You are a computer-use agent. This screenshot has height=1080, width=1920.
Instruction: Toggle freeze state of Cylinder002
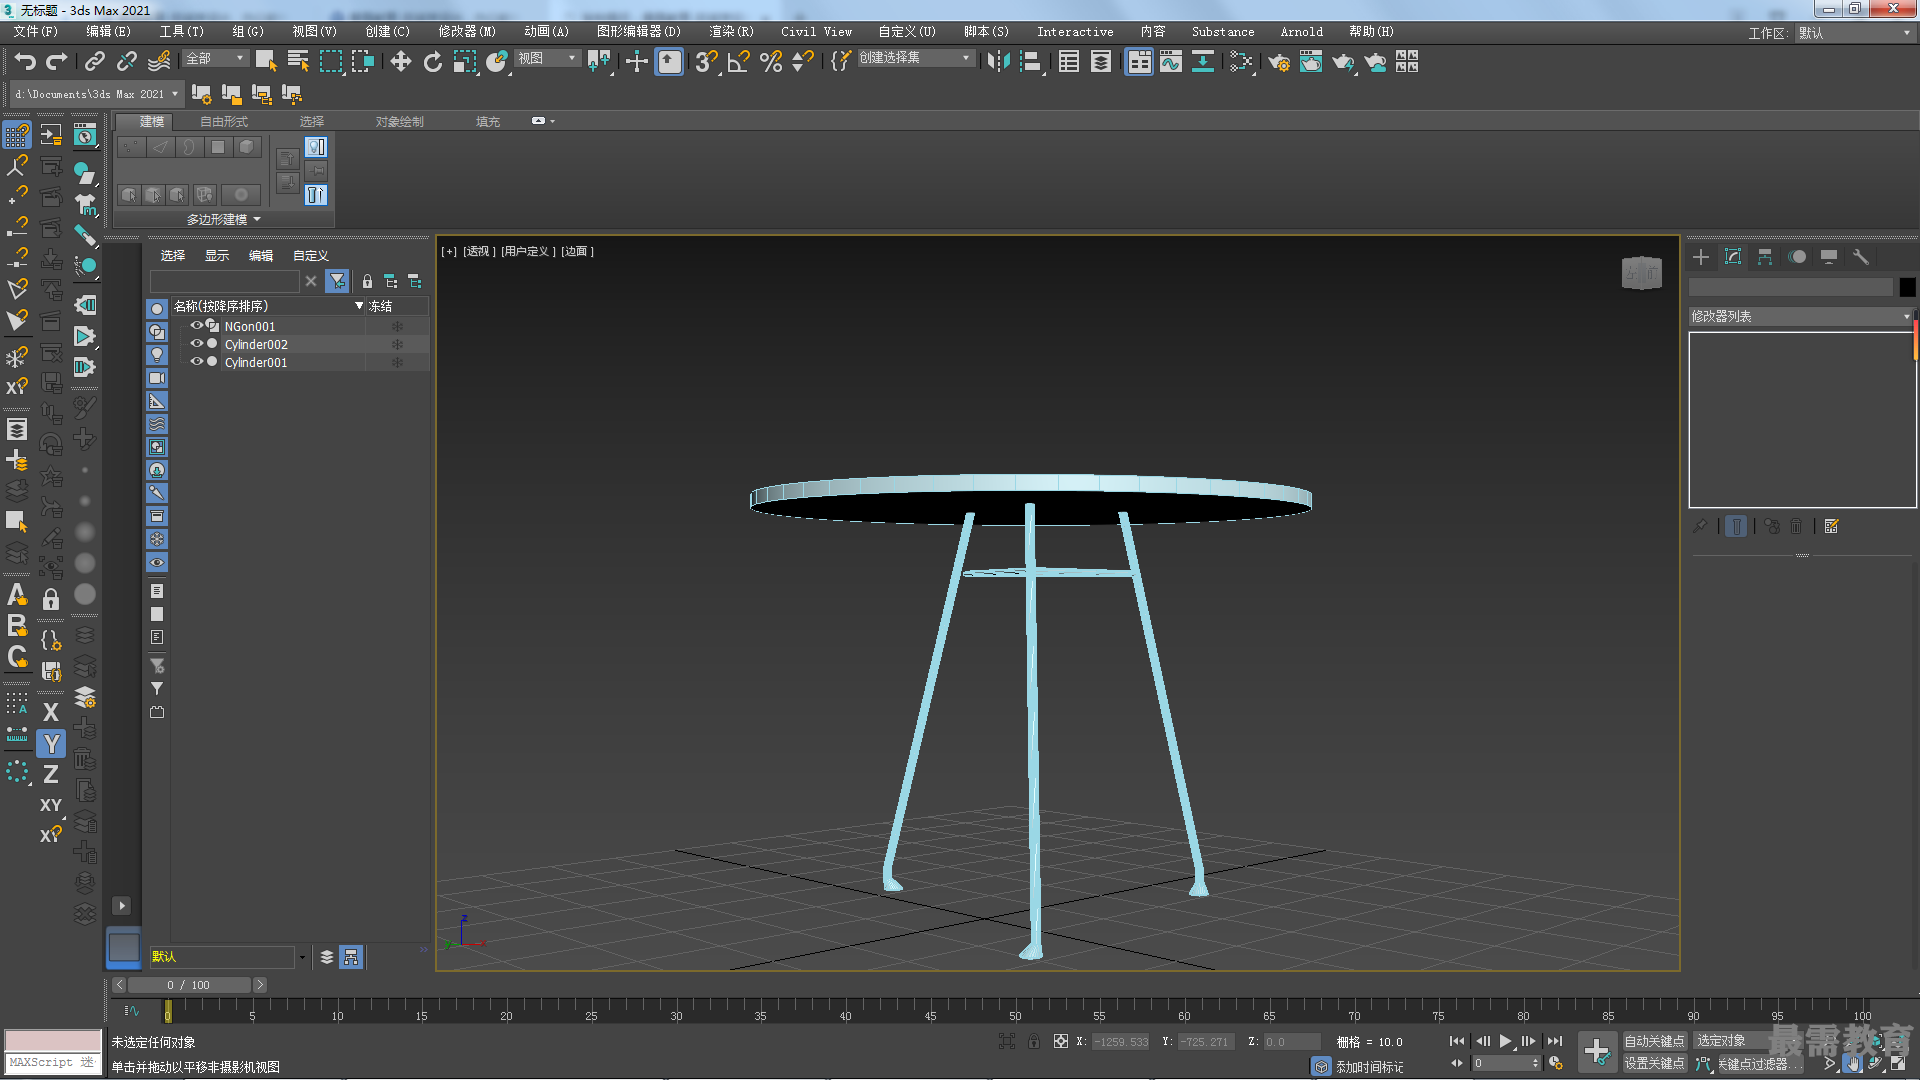397,344
